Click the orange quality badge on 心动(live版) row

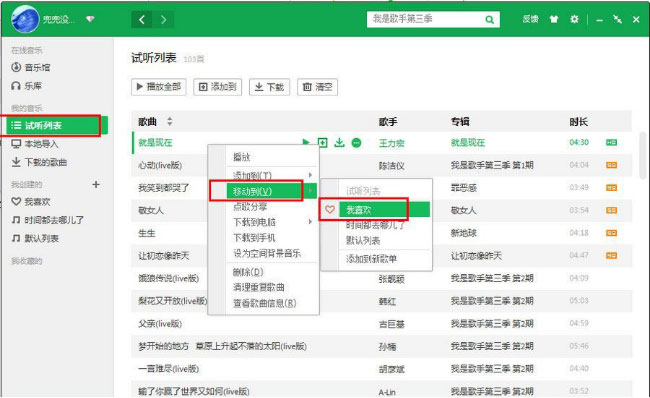(x=611, y=165)
